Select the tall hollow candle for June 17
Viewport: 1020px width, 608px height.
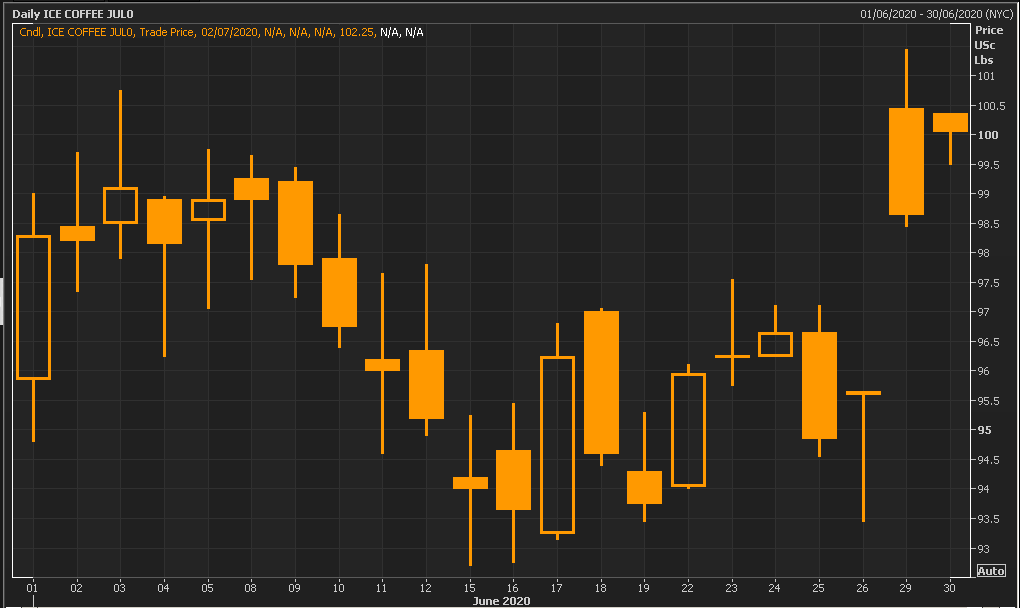[557, 445]
